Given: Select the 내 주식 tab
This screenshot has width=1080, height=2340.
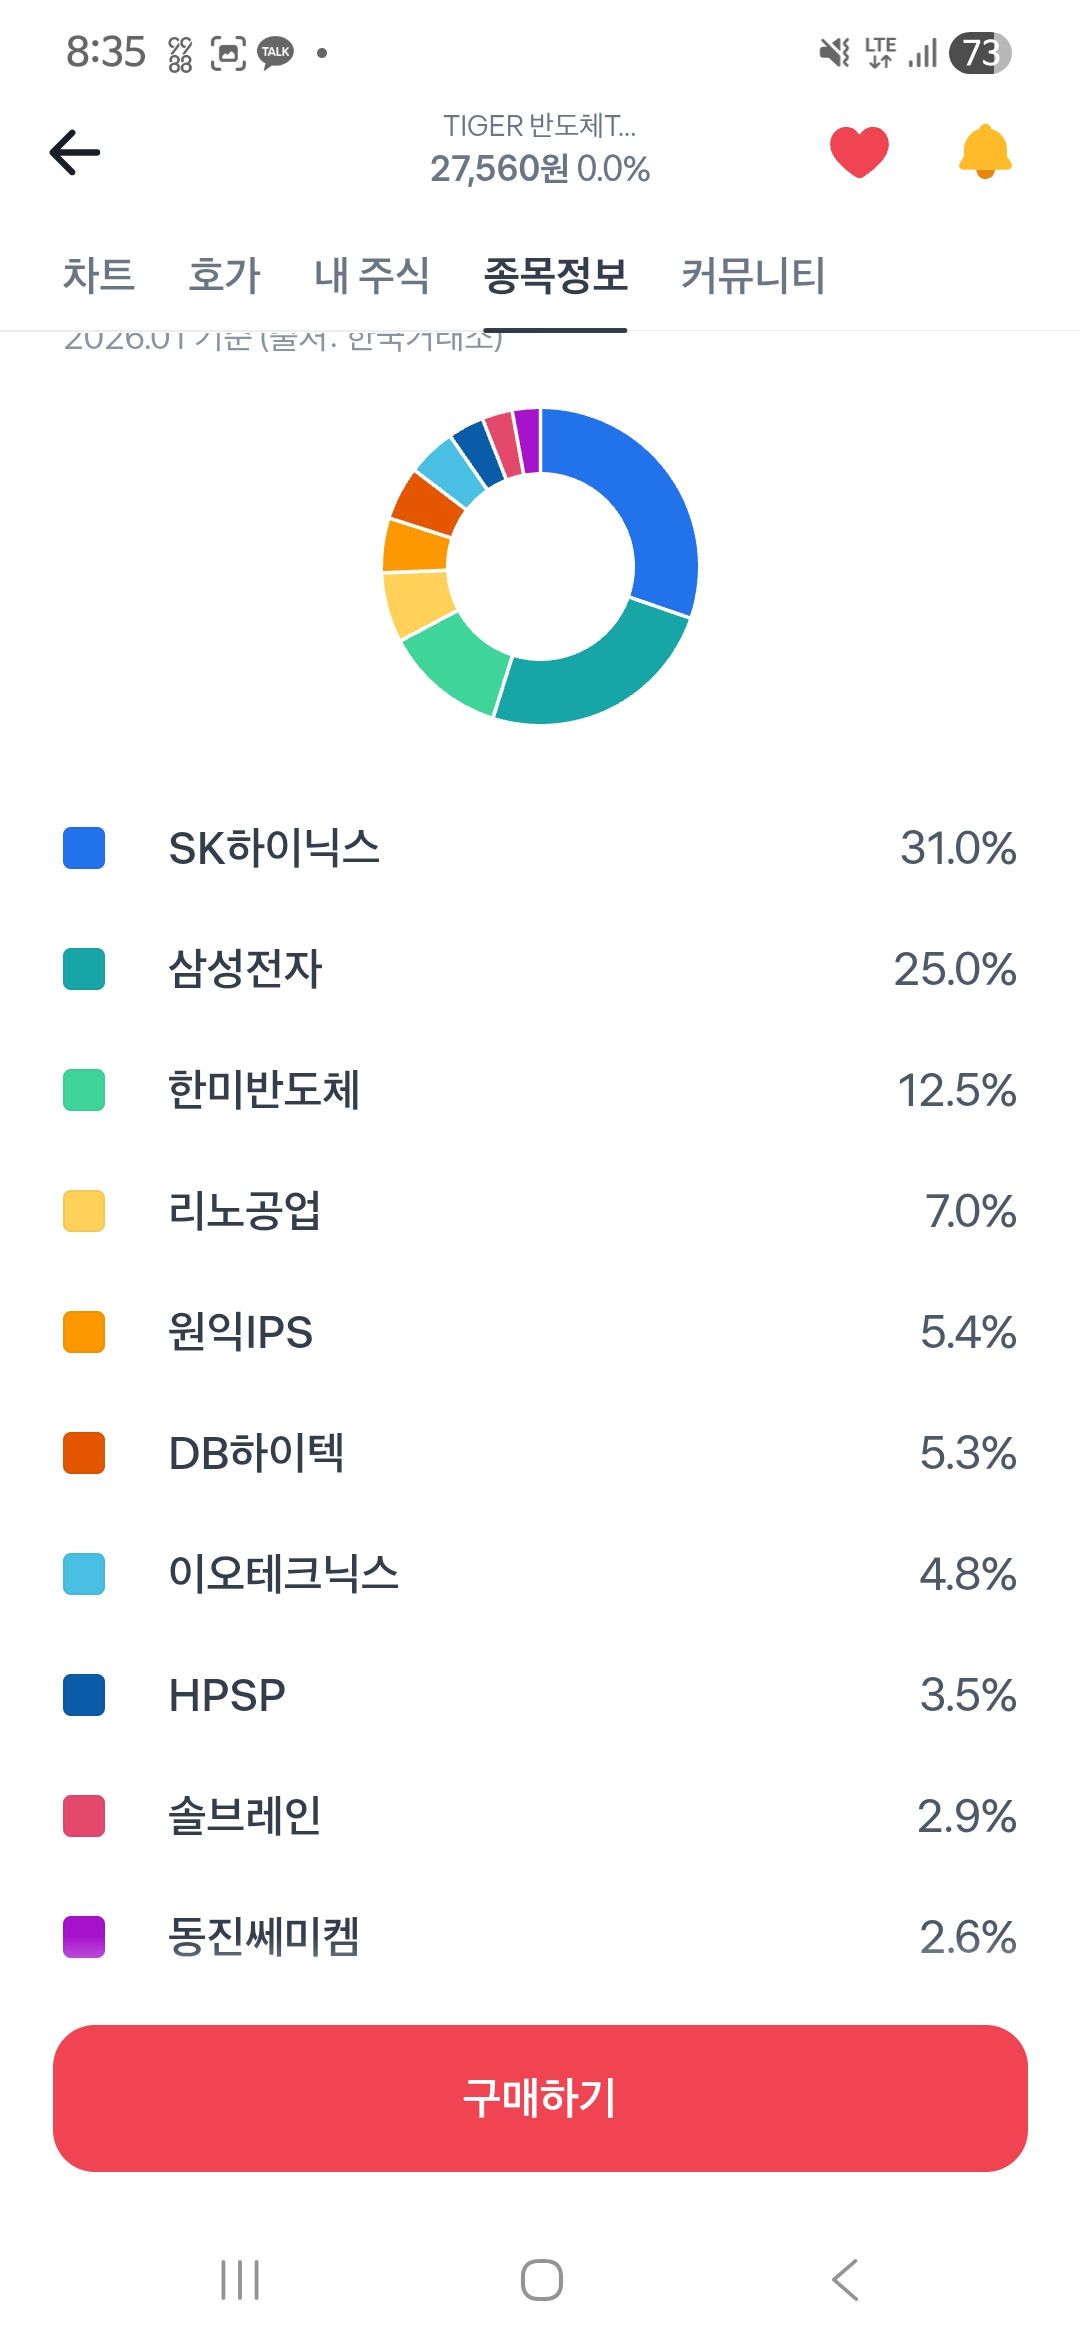Looking at the screenshot, I should (x=371, y=275).
